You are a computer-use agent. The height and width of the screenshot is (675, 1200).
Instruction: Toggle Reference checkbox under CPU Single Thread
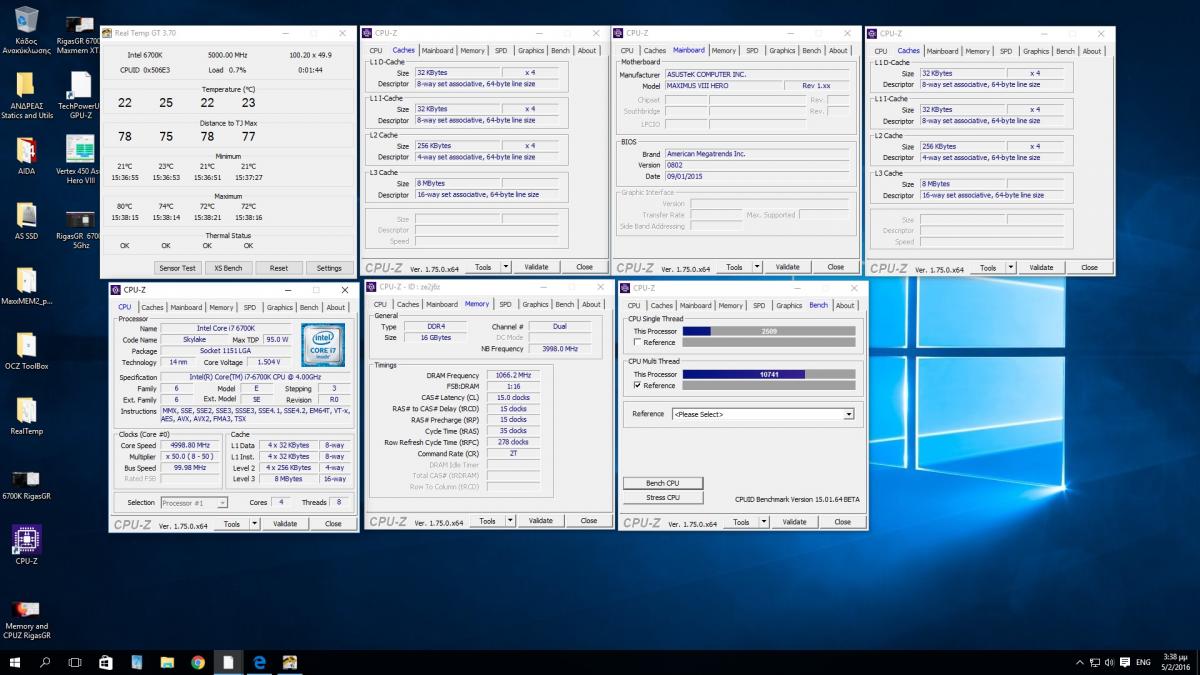coord(637,342)
